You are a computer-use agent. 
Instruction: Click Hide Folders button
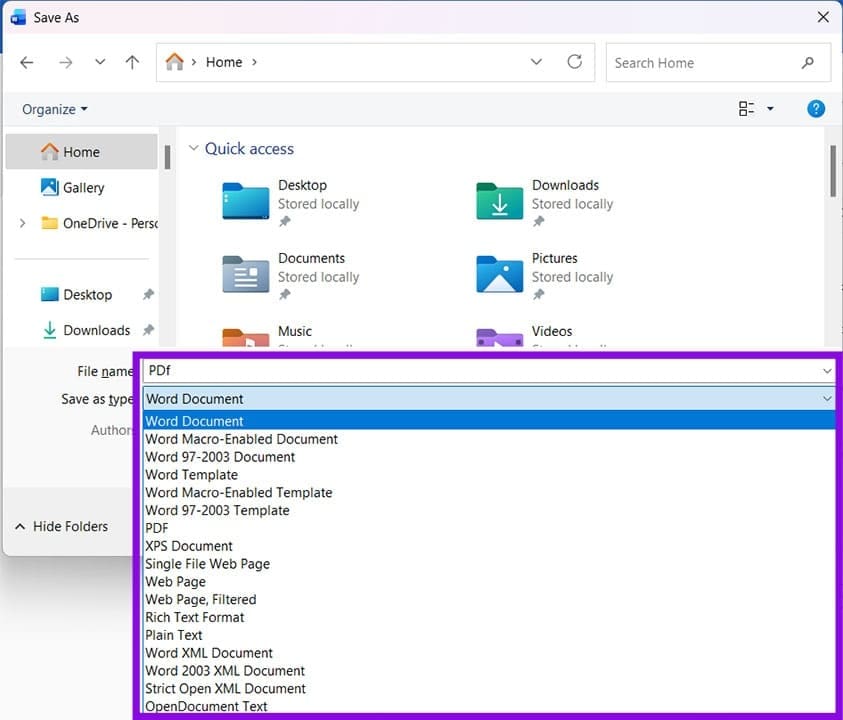click(61, 526)
